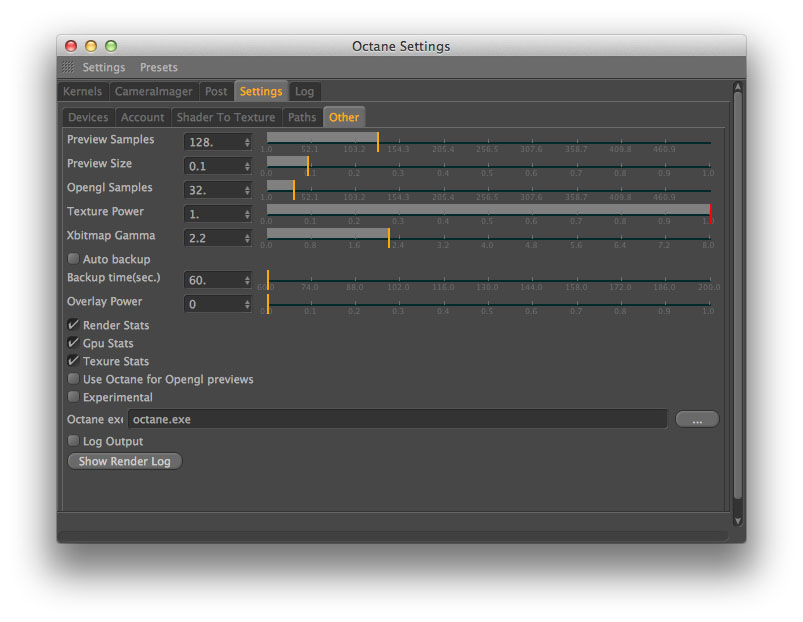803x622 pixels.
Task: Open the Account sub-tab
Action: (142, 118)
